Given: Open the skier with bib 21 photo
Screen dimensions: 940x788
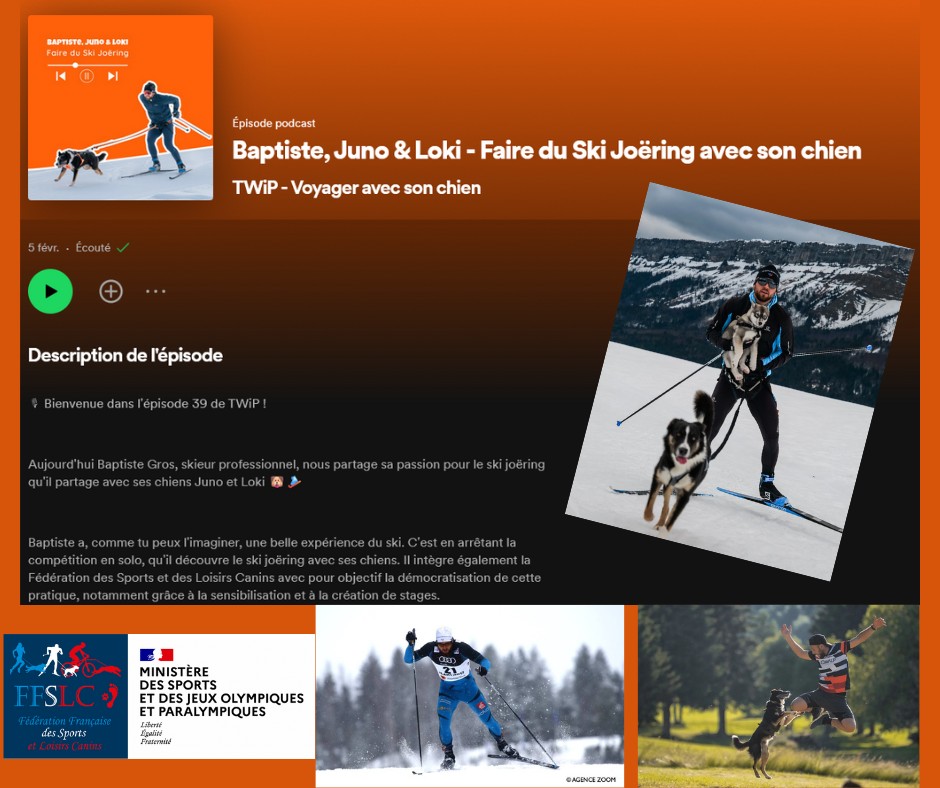Looking at the screenshot, I should point(469,696).
